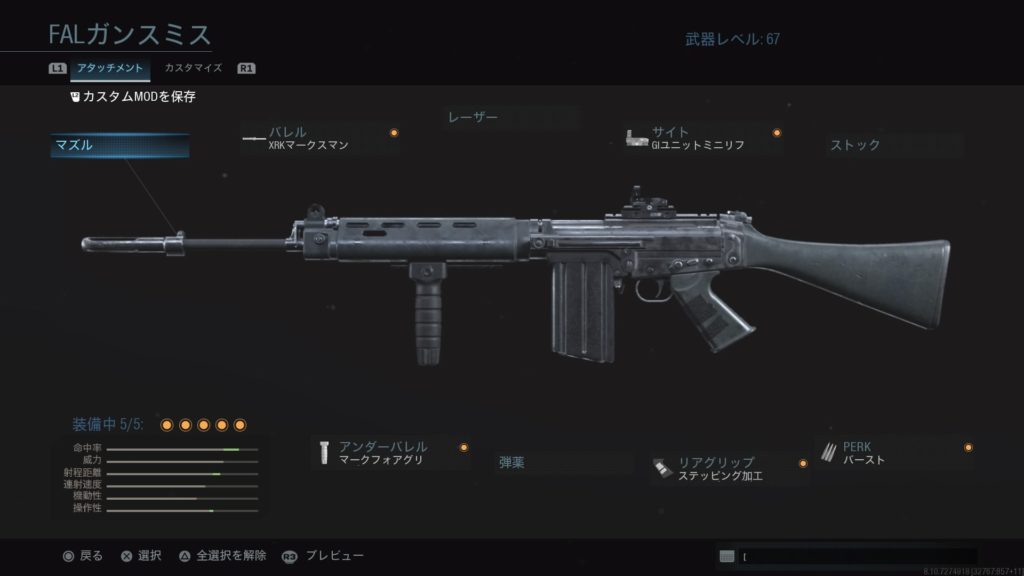Switch to the カスタマイズ tab
Image resolution: width=1024 pixels, height=576 pixels.
pyautogui.click(x=193, y=68)
